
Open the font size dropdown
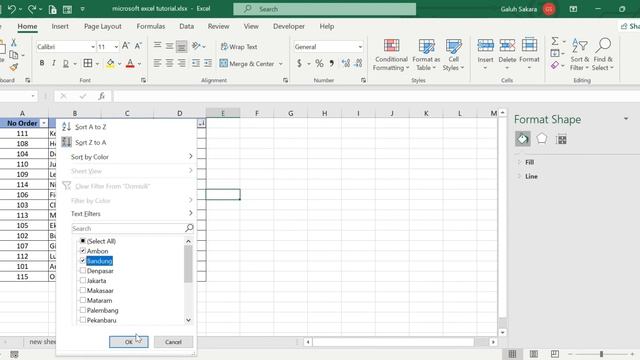[116, 47]
